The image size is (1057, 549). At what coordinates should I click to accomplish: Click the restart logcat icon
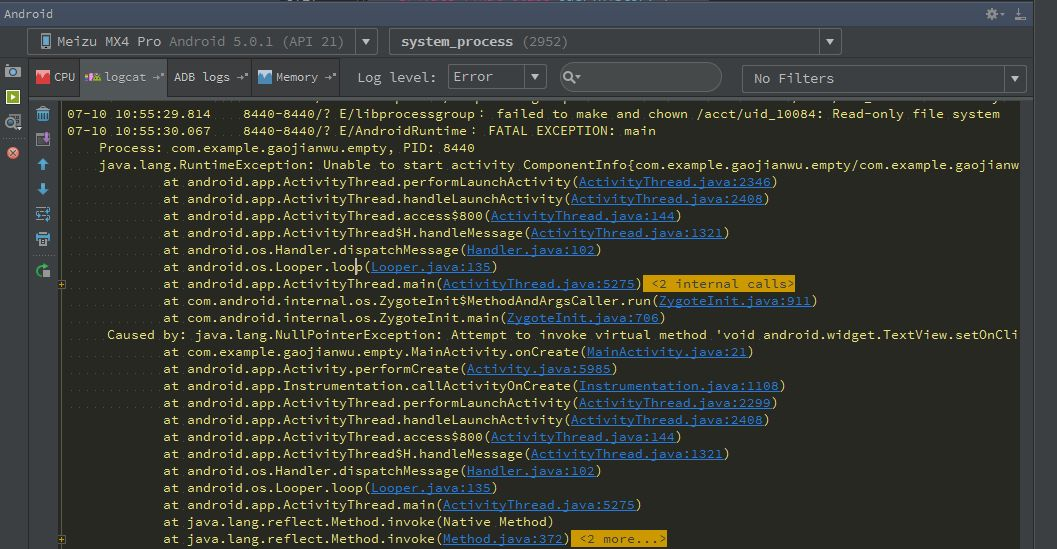click(x=43, y=270)
